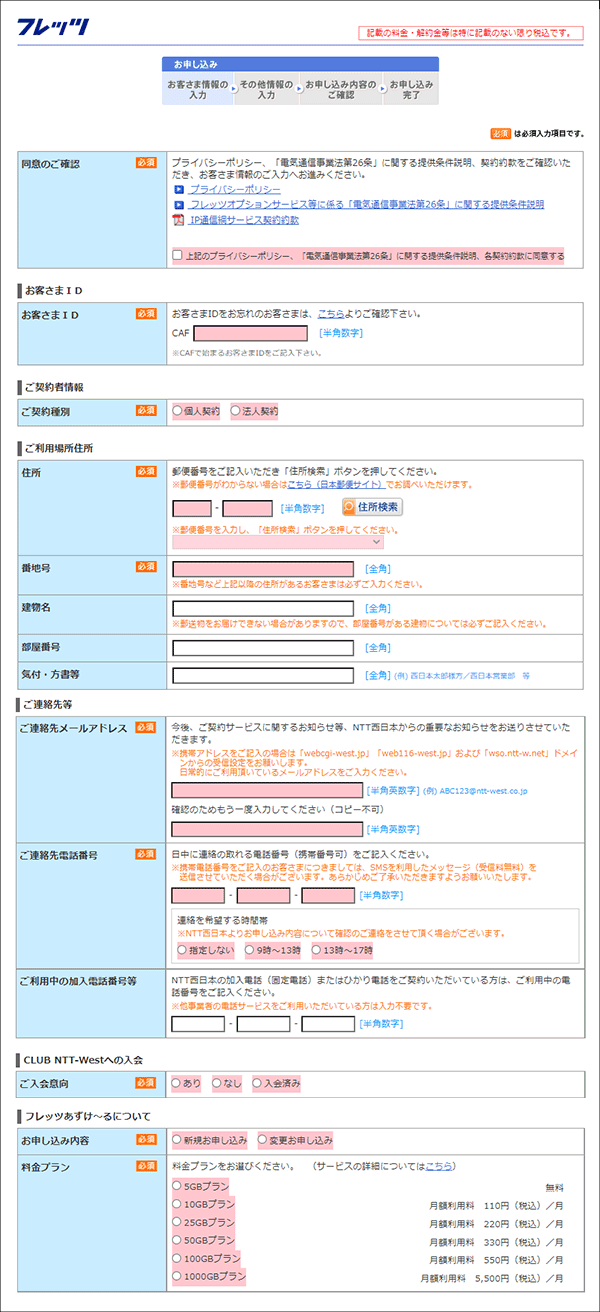
Task: Click the 部屋番号 input field
Action: click(263, 648)
